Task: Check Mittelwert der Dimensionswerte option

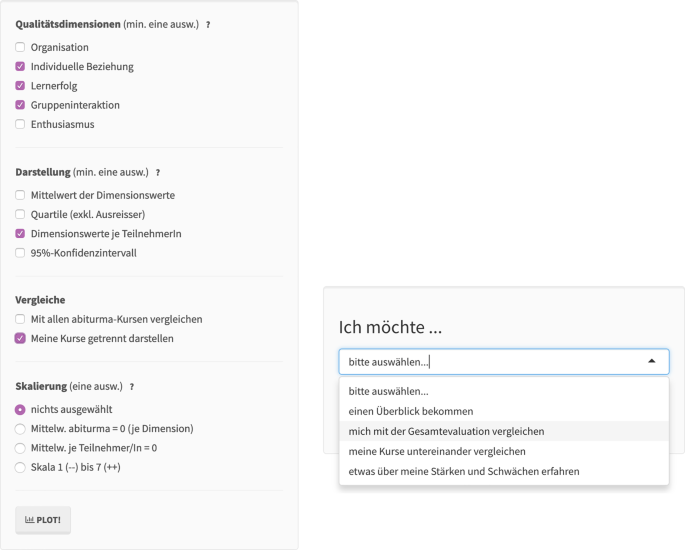Action: 20,195
